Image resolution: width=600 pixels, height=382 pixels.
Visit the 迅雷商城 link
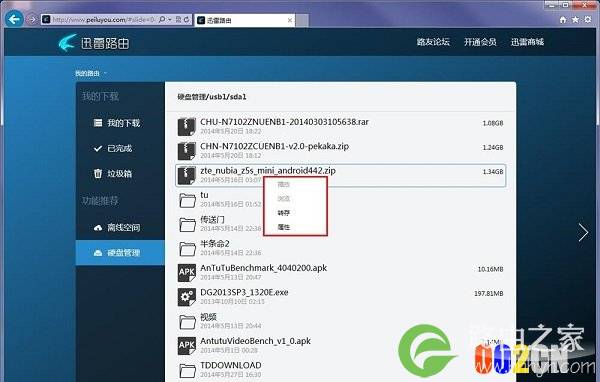tap(527, 42)
